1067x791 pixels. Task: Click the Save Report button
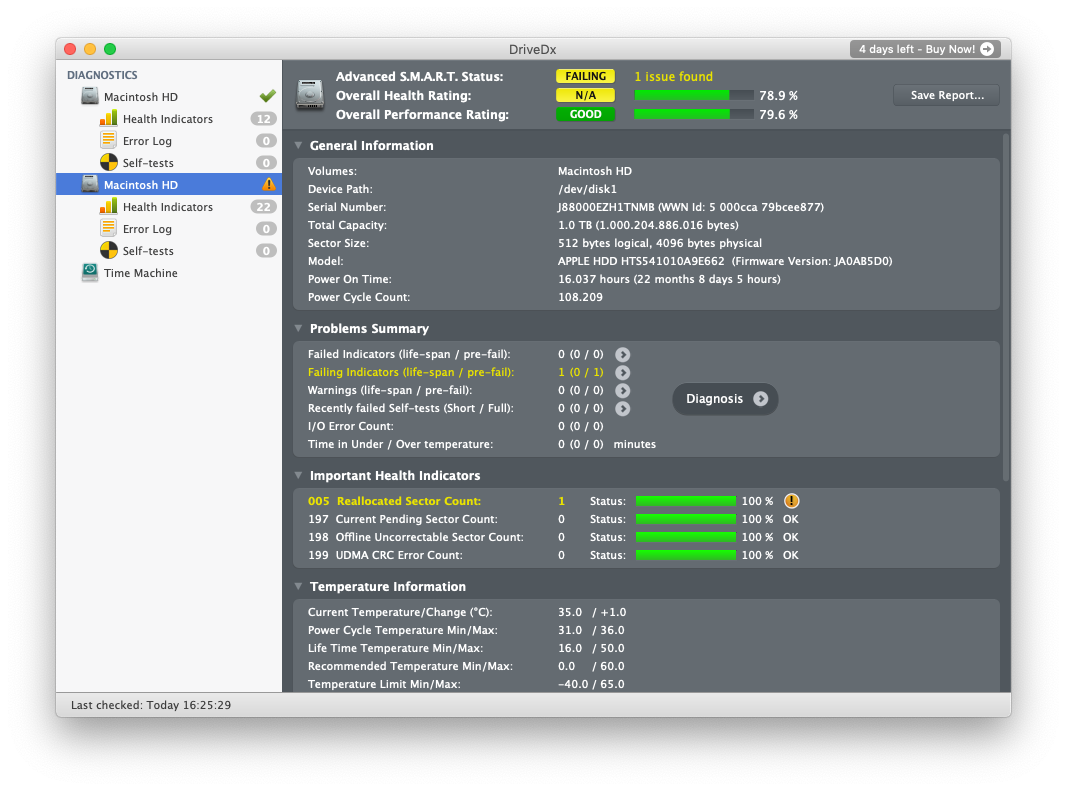tap(946, 96)
